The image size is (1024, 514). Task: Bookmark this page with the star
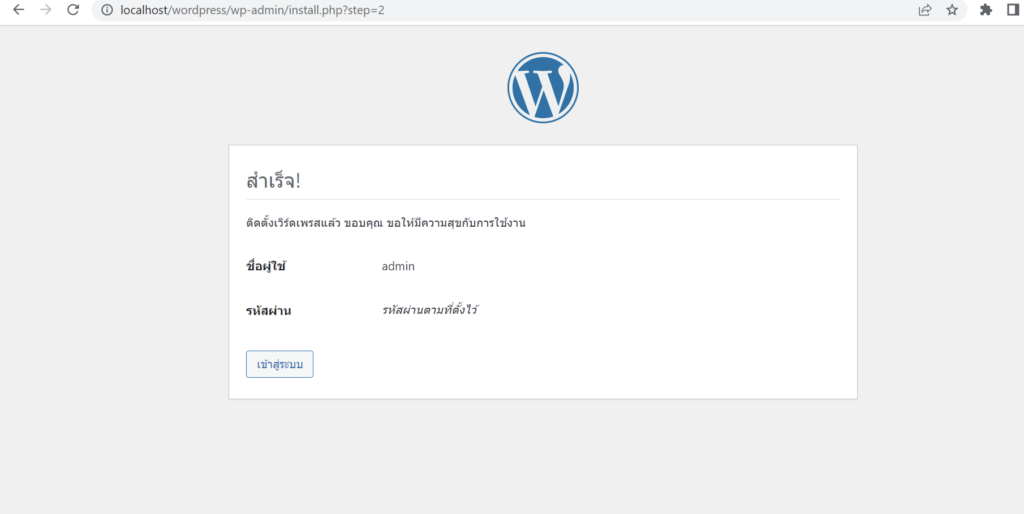[952, 10]
